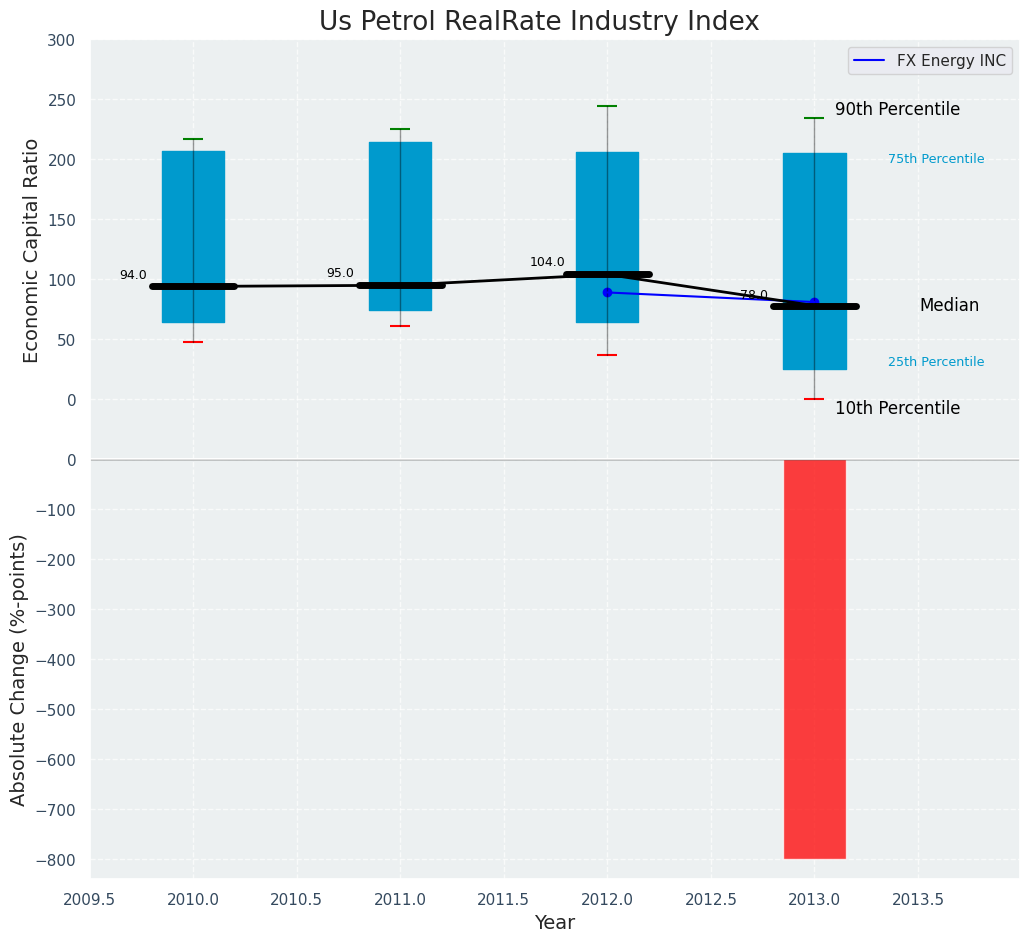
Task: Select FX Energy's 2013 blue data point
Action: click(x=814, y=302)
